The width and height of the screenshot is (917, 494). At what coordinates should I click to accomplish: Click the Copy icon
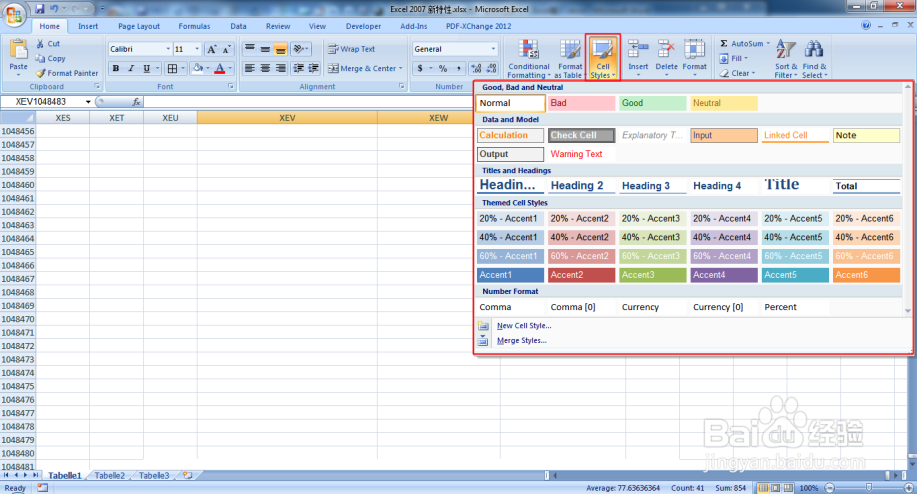point(40,58)
